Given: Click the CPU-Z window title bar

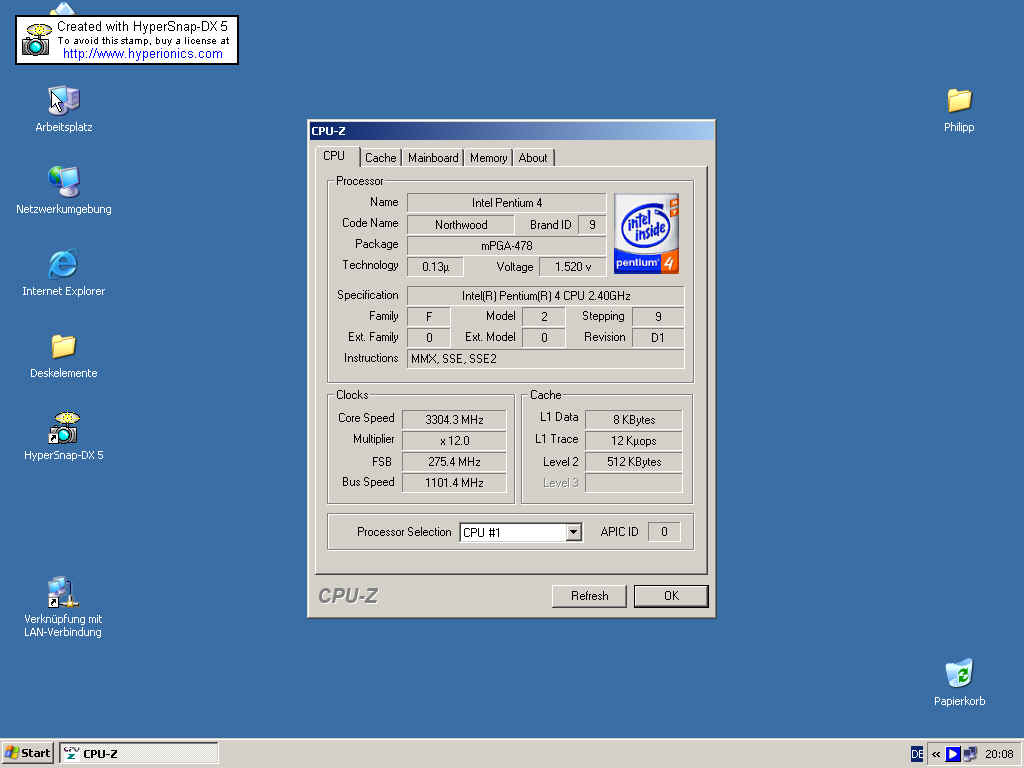Looking at the screenshot, I should (x=511, y=131).
